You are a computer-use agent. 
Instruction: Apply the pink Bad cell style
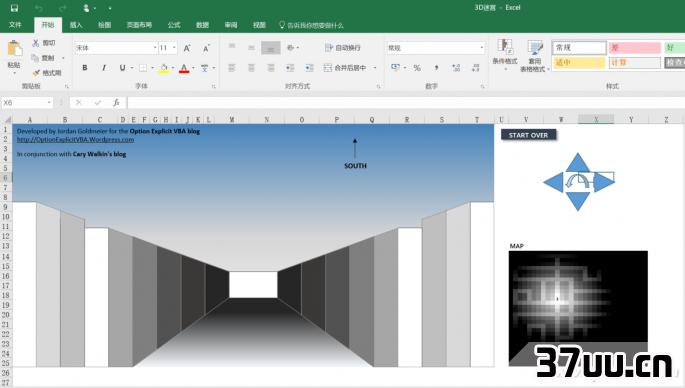click(x=635, y=48)
